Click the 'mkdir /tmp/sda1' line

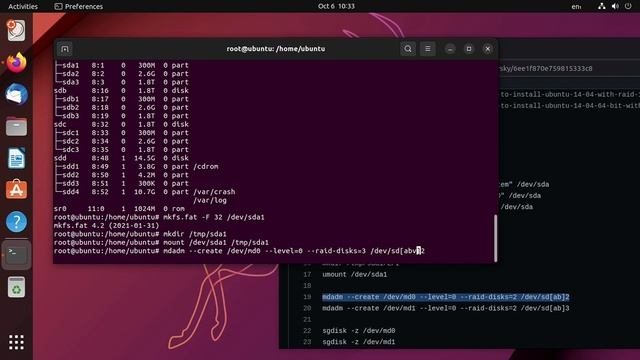(140, 234)
